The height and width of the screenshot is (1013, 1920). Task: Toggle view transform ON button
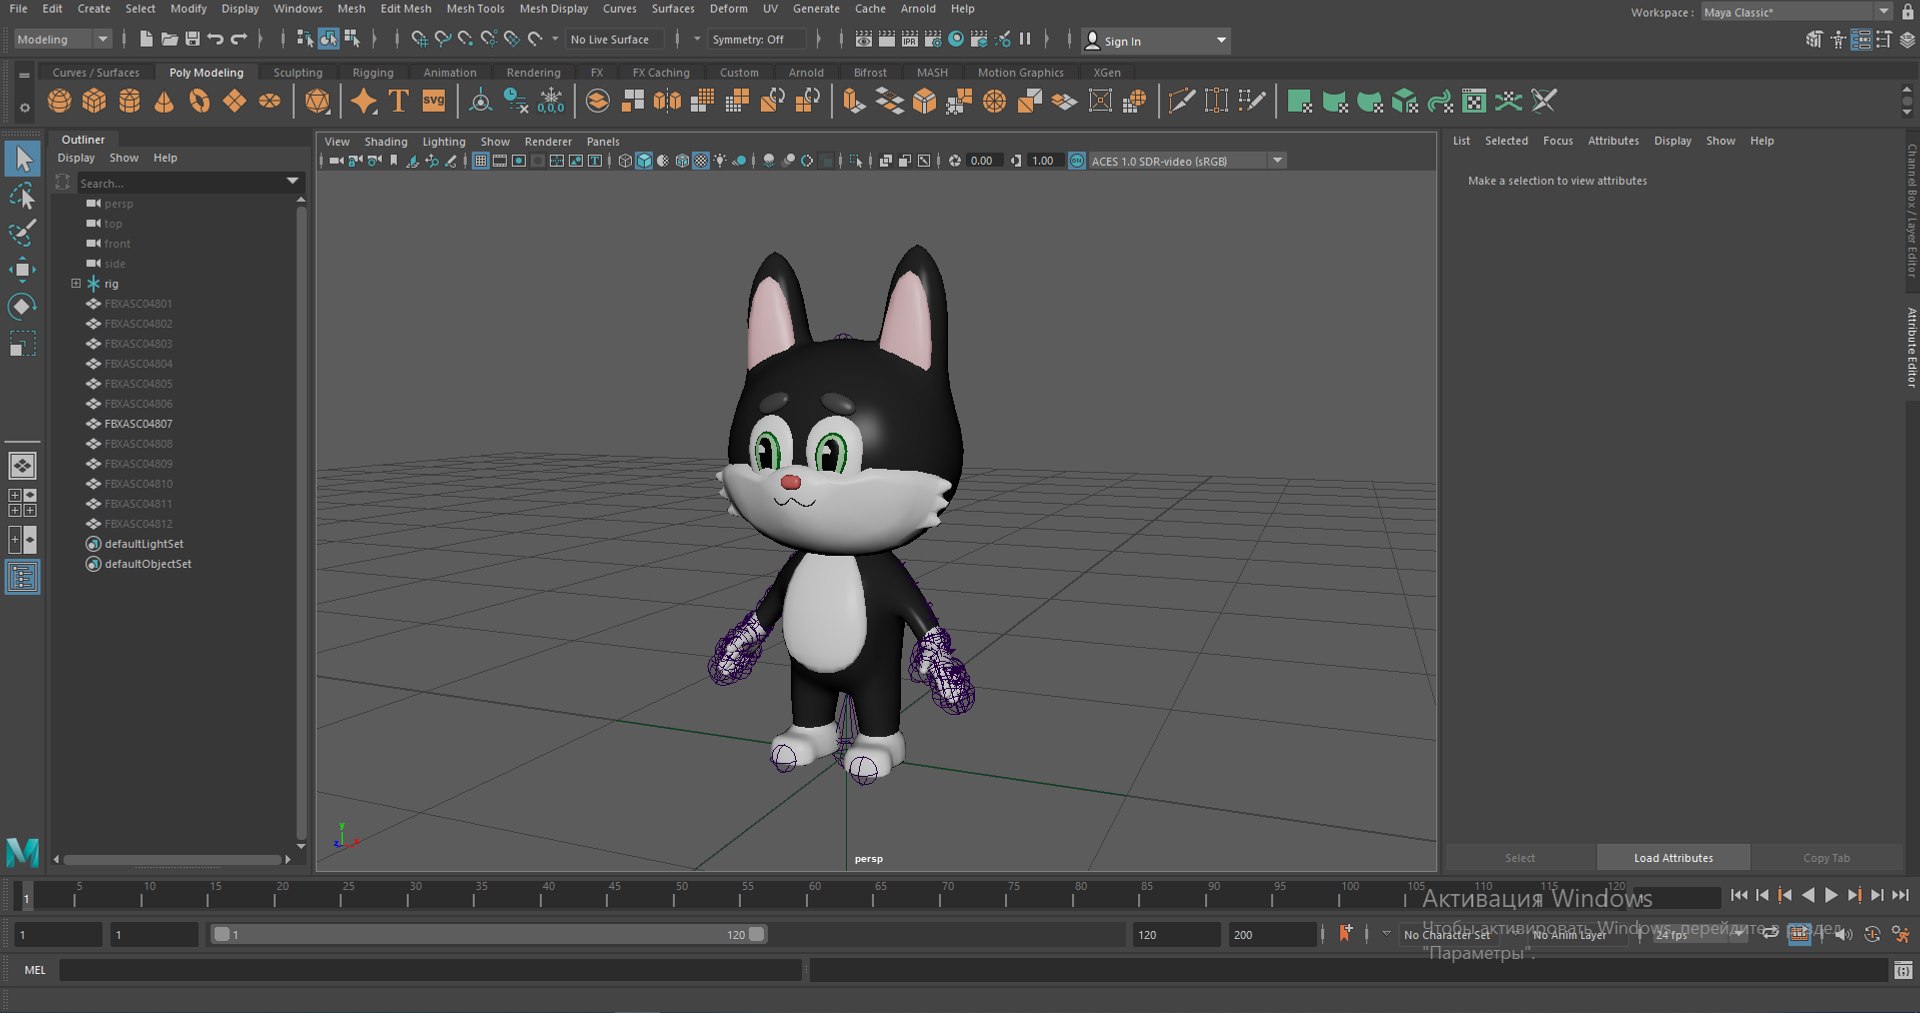pyautogui.click(x=1077, y=161)
